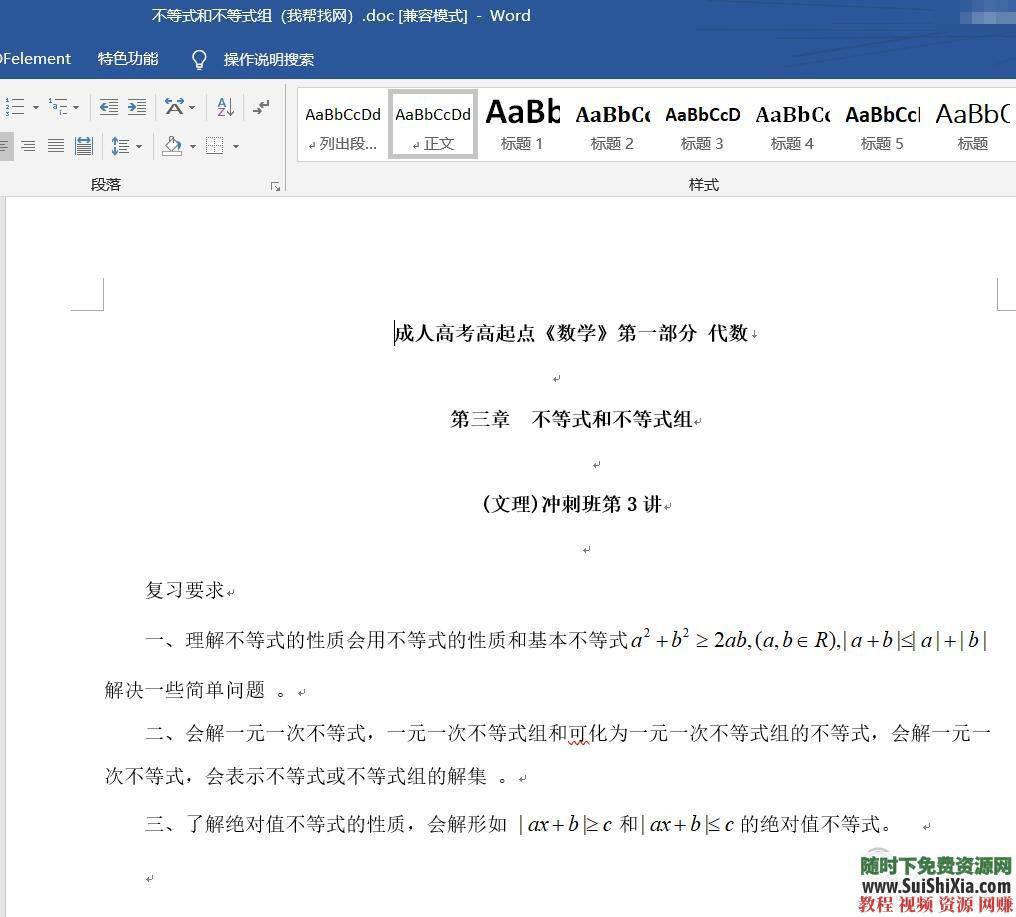The height and width of the screenshot is (917, 1016).
Task: Click the sort (A-Z) icon
Action: point(224,107)
